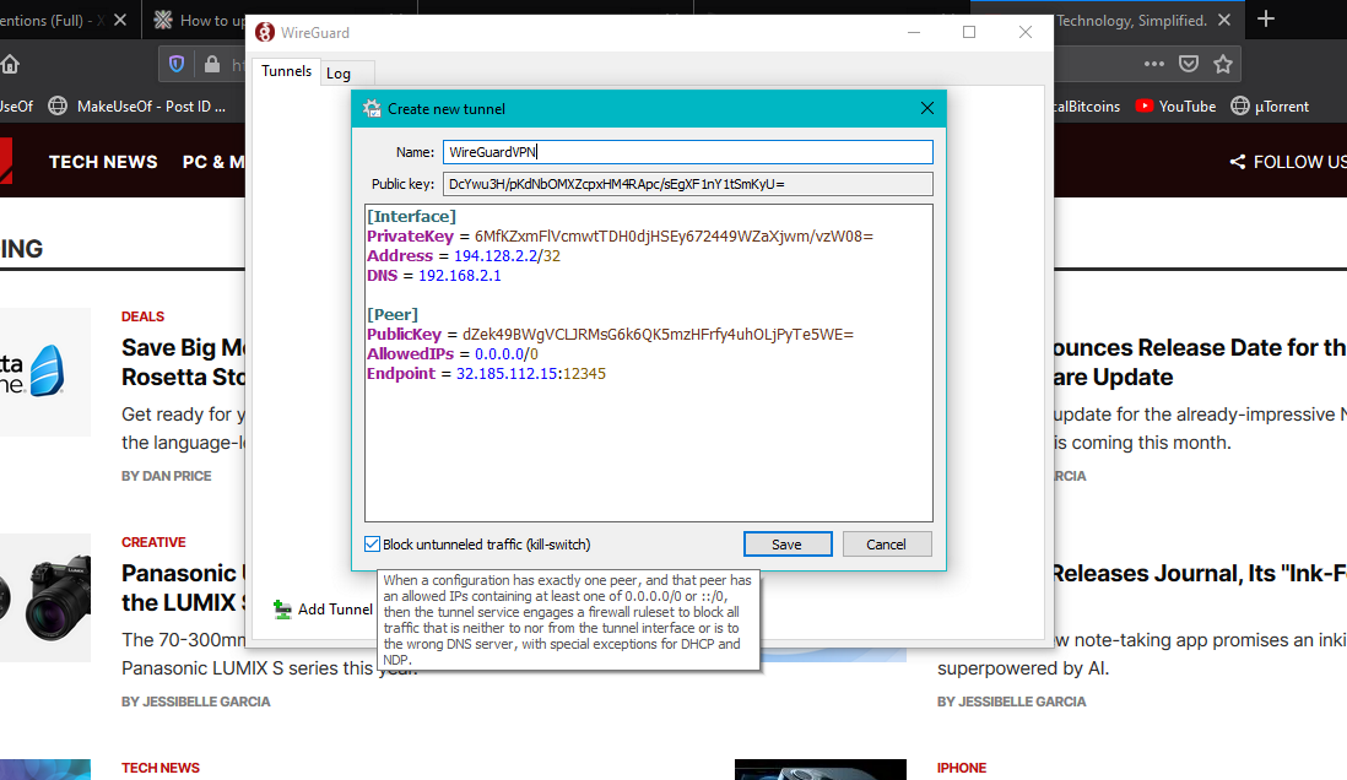This screenshot has width=1347, height=780.
Task: Maximize the WireGuard window
Action: [969, 32]
